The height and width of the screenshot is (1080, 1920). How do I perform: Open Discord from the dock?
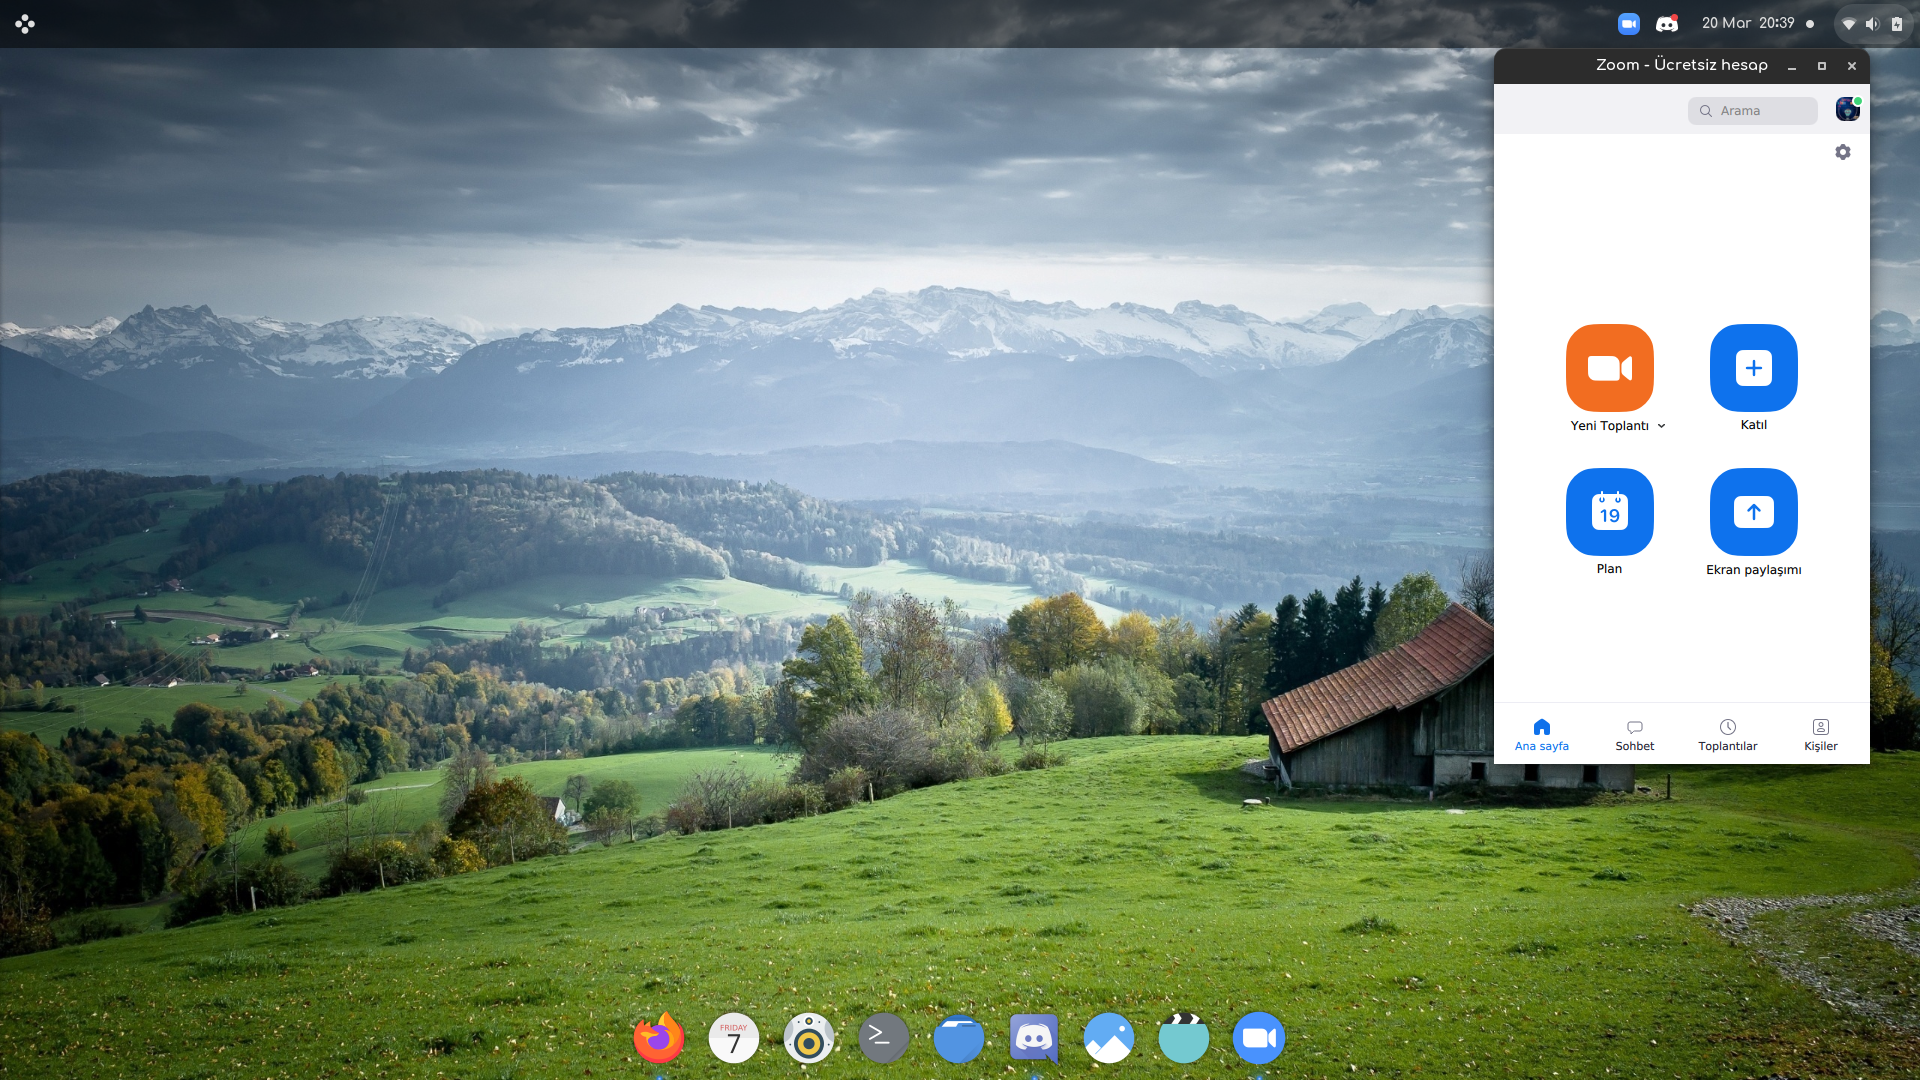click(1034, 1039)
